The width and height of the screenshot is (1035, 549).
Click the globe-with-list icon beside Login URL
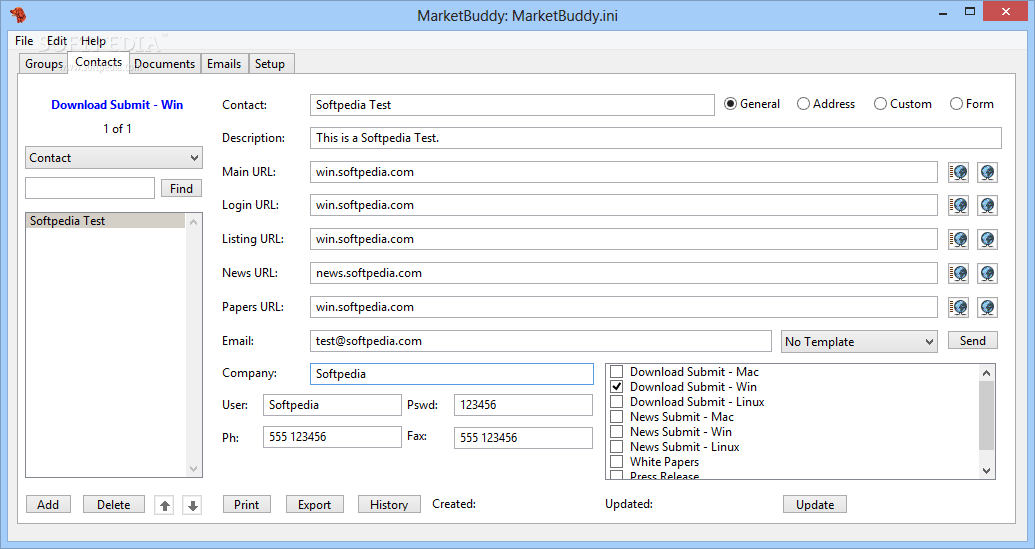click(958, 205)
